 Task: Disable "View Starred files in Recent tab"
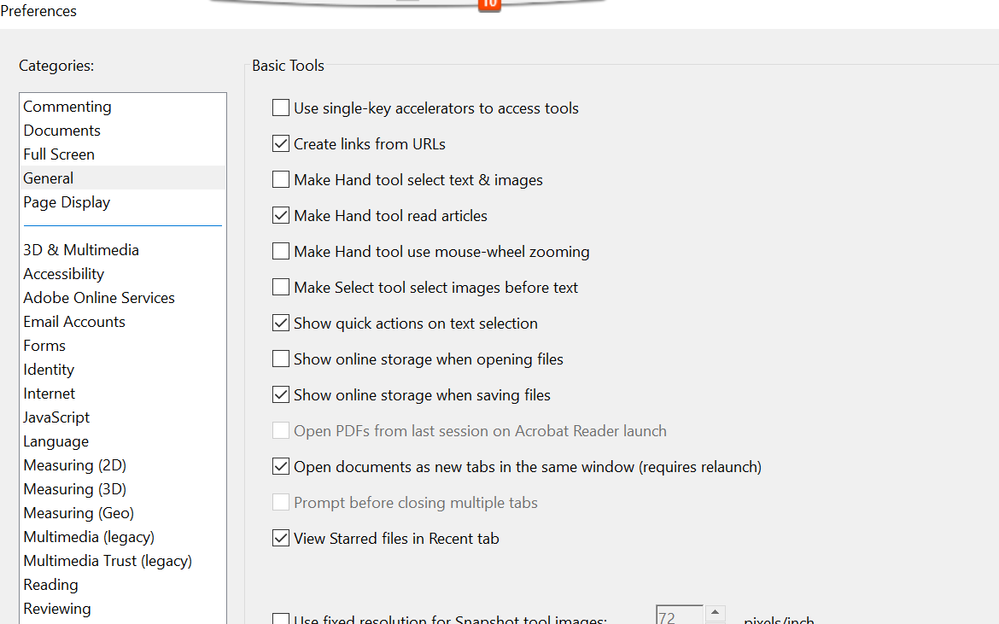click(x=281, y=538)
